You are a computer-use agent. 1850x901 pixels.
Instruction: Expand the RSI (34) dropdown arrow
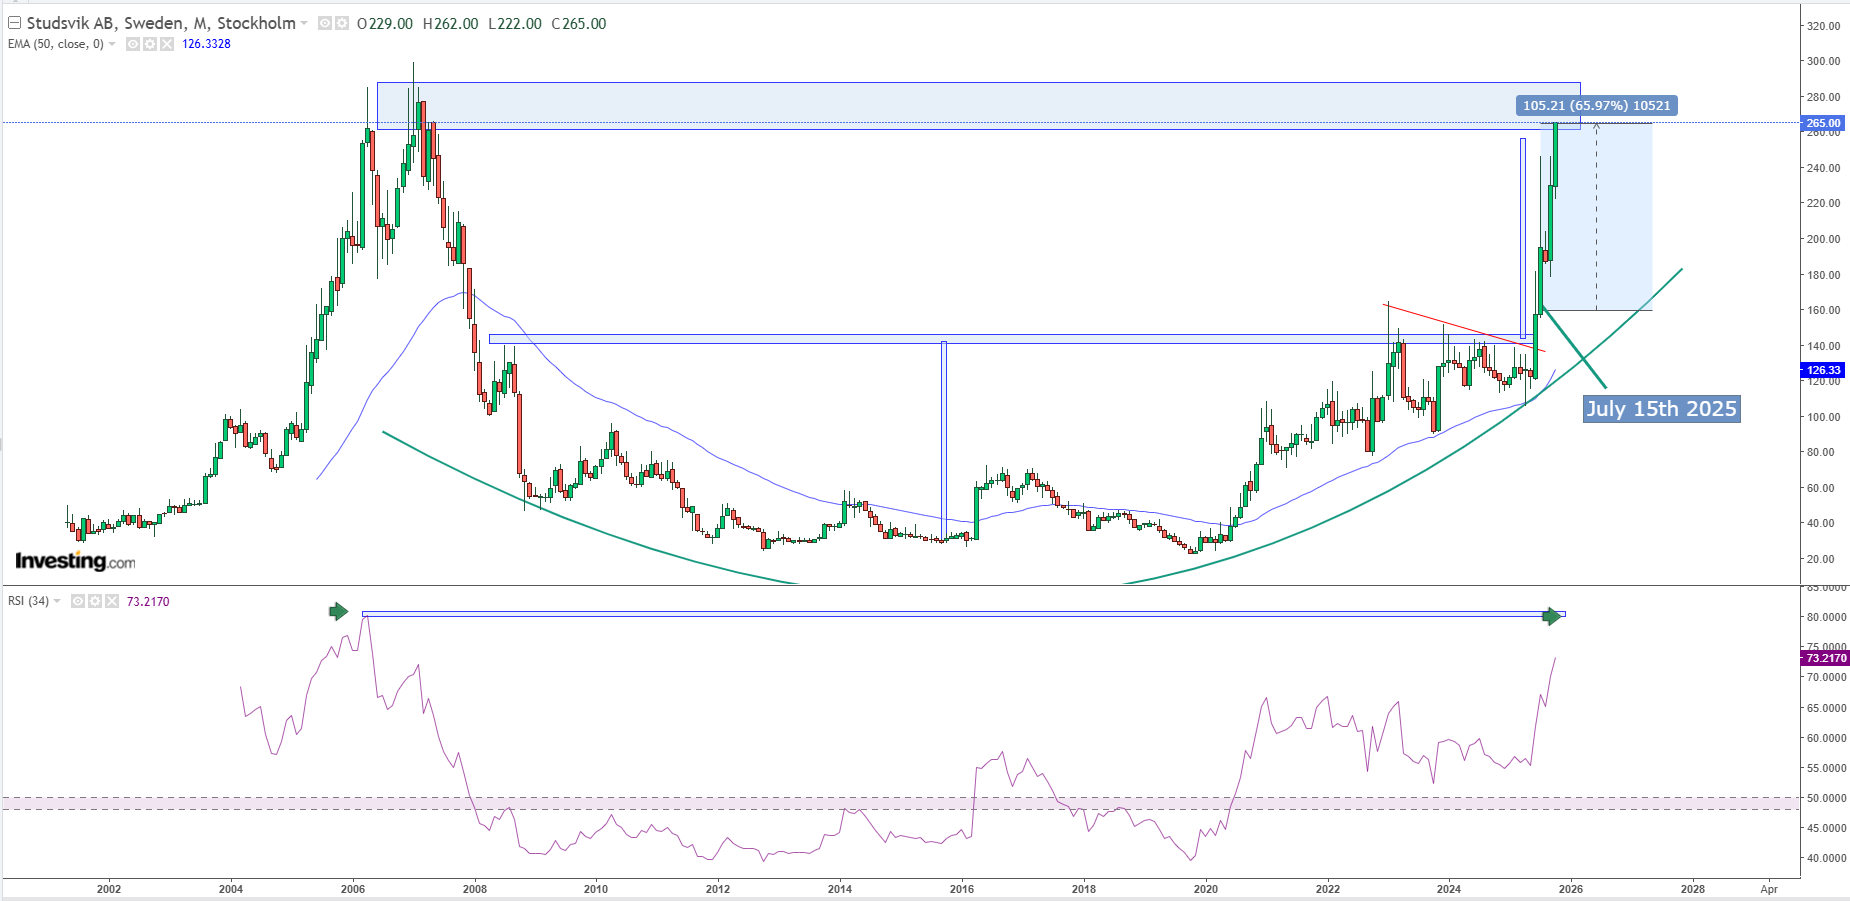pyautogui.click(x=57, y=601)
